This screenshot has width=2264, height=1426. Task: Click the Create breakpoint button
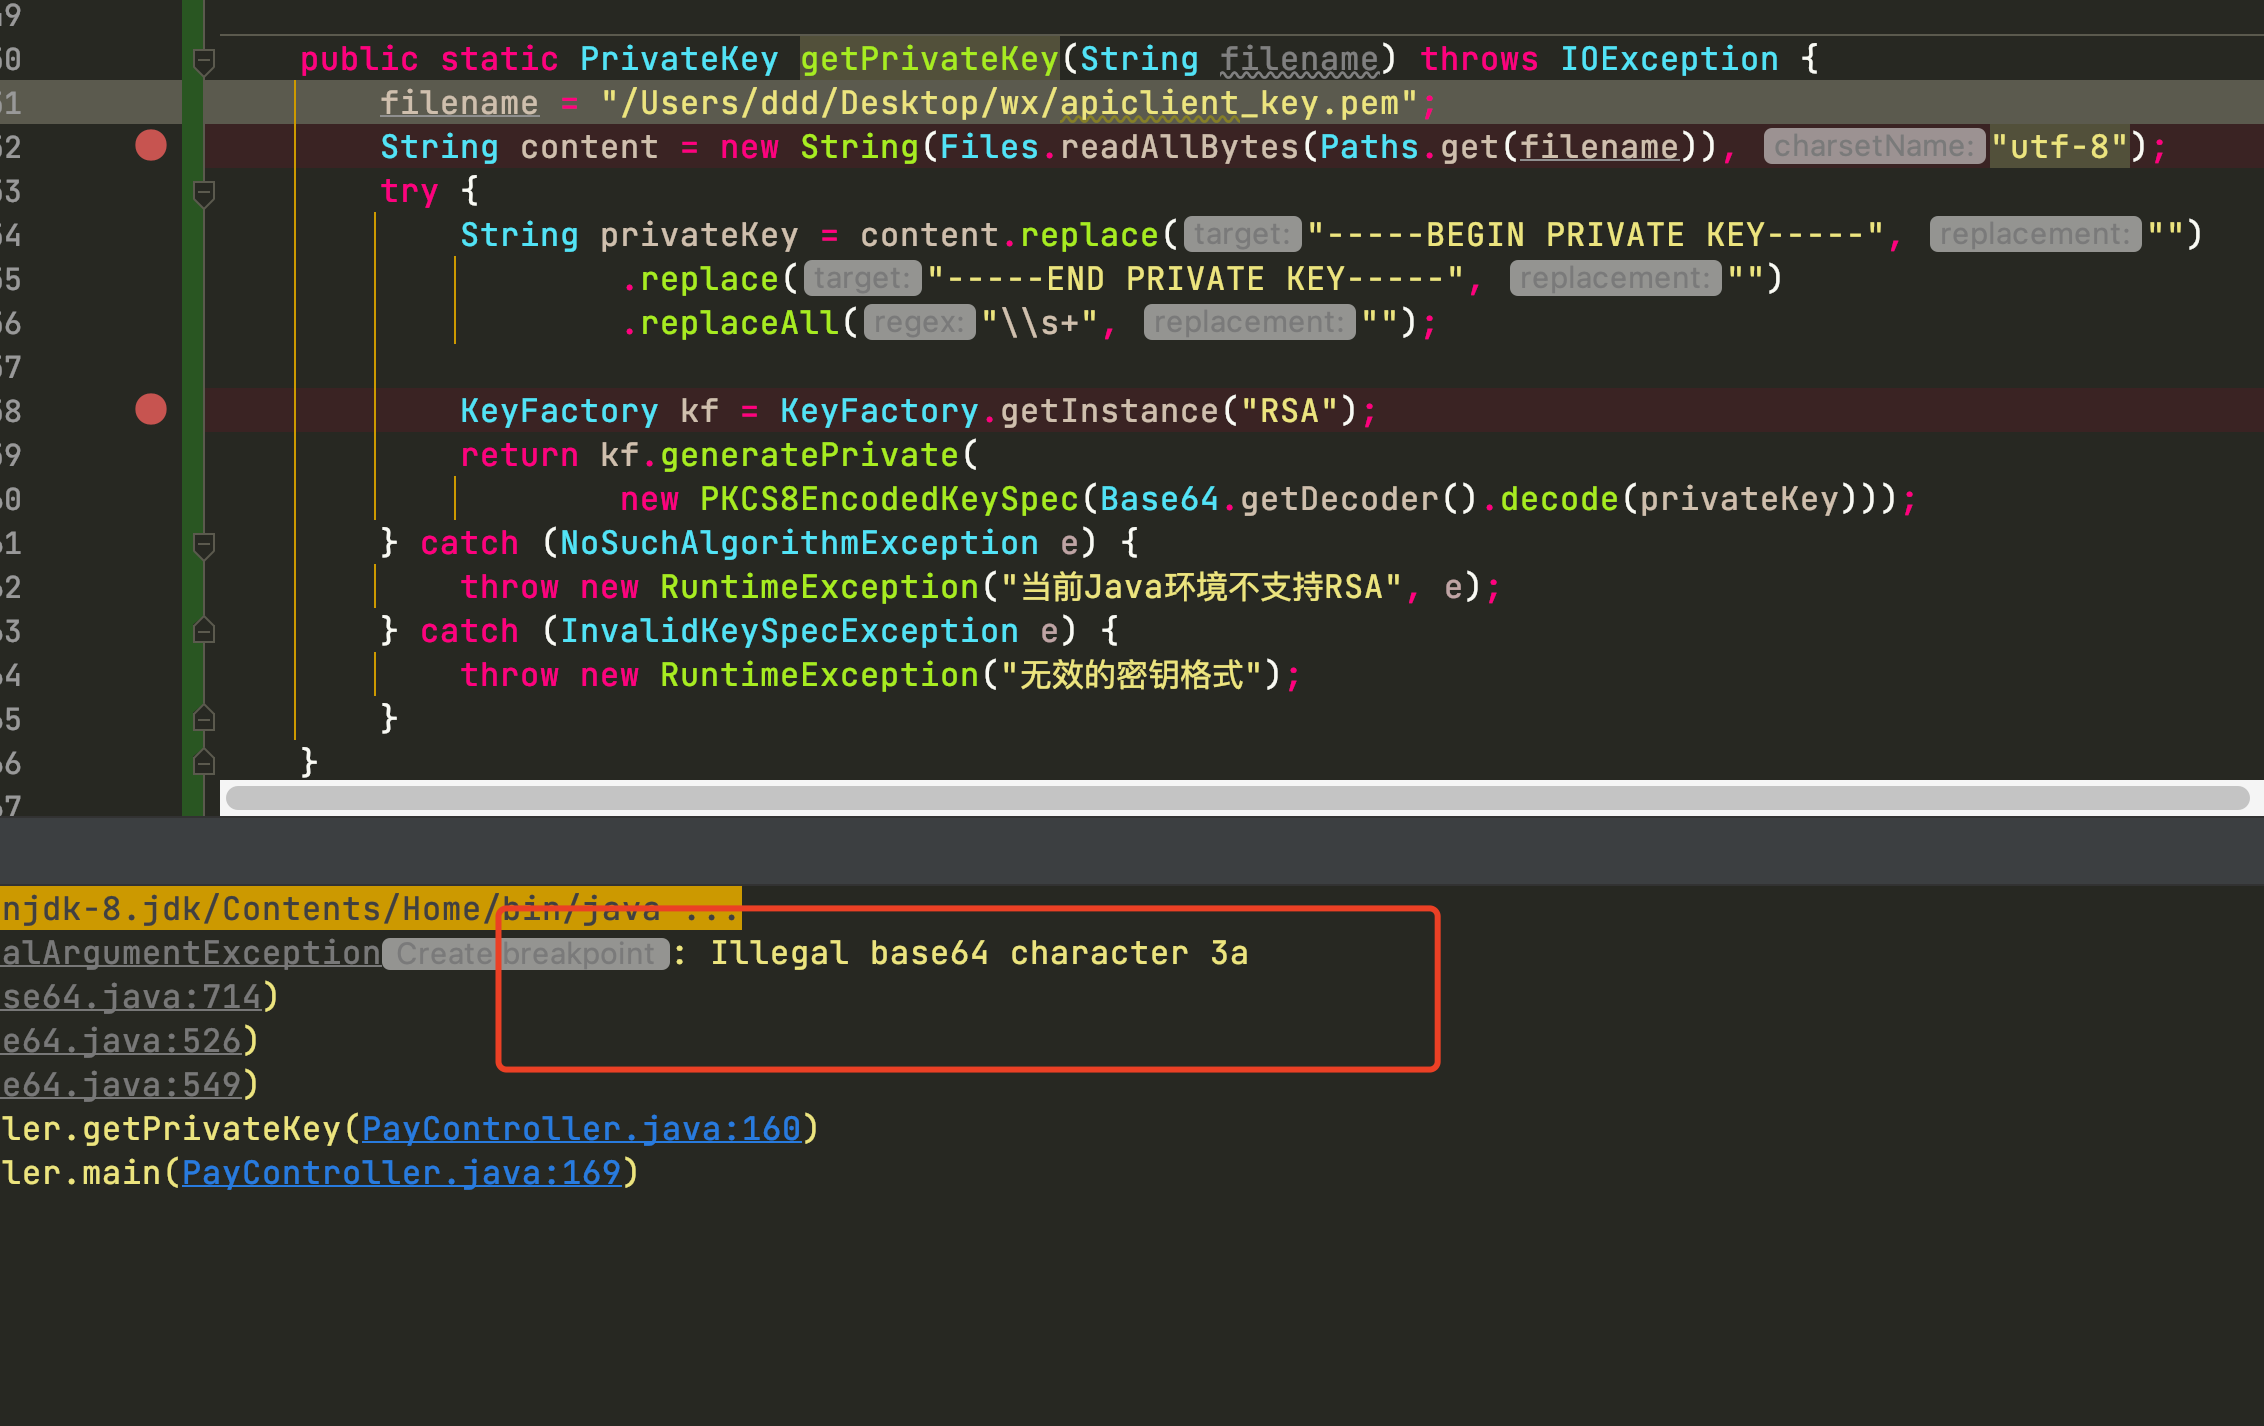point(526,954)
